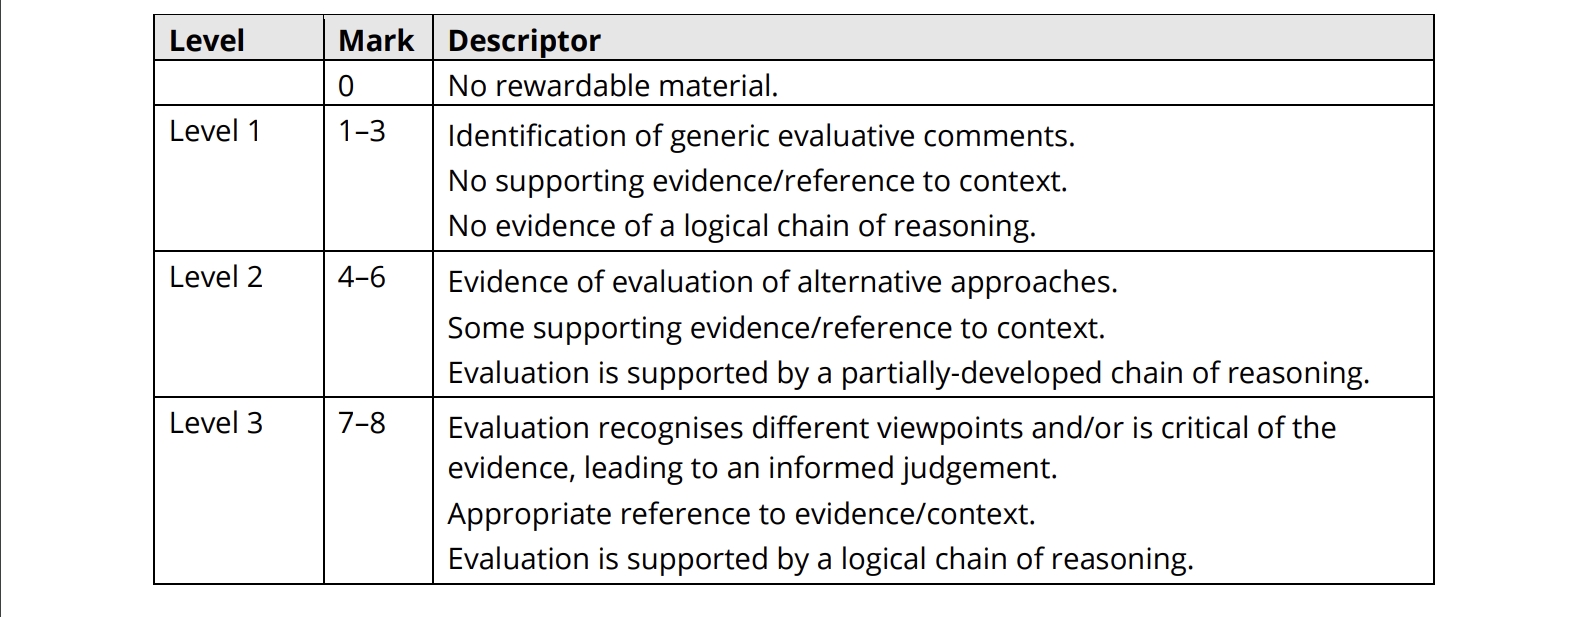Click the "Level" column header

[x=207, y=41]
